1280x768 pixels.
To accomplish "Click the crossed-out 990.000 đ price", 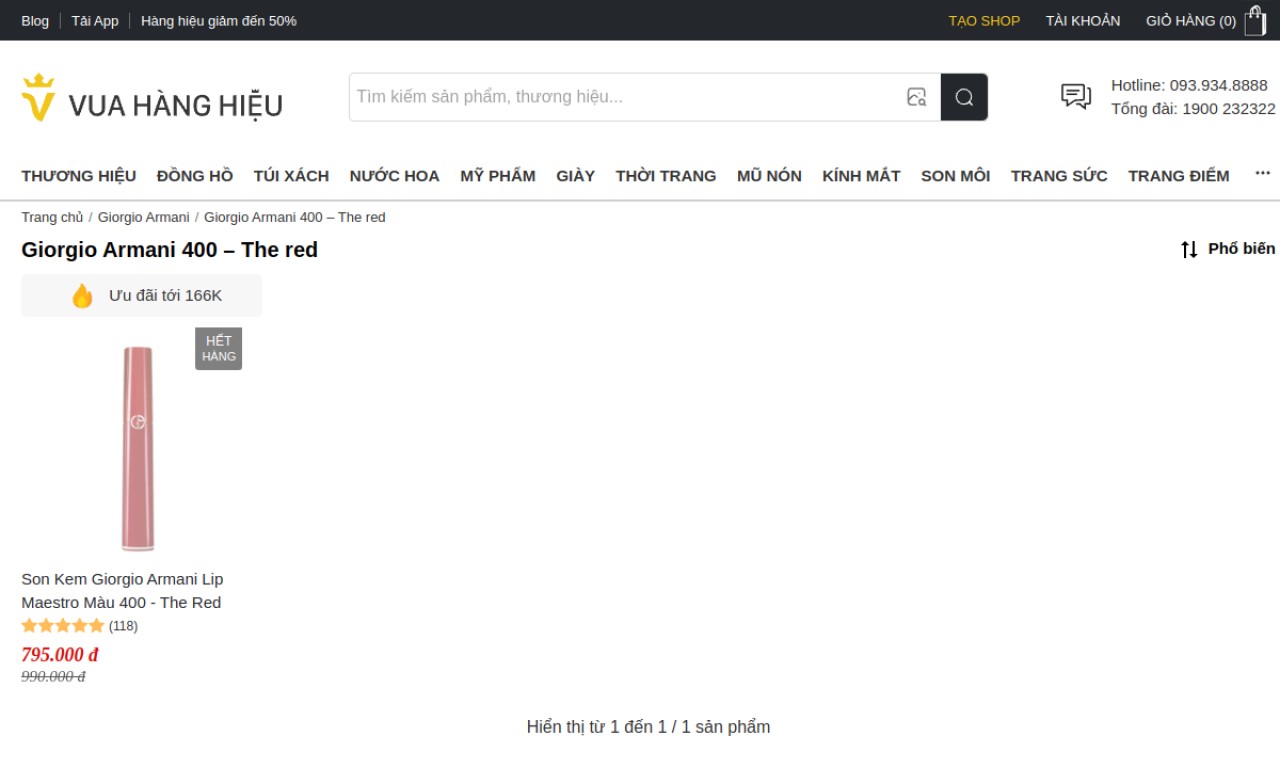I will pos(53,677).
